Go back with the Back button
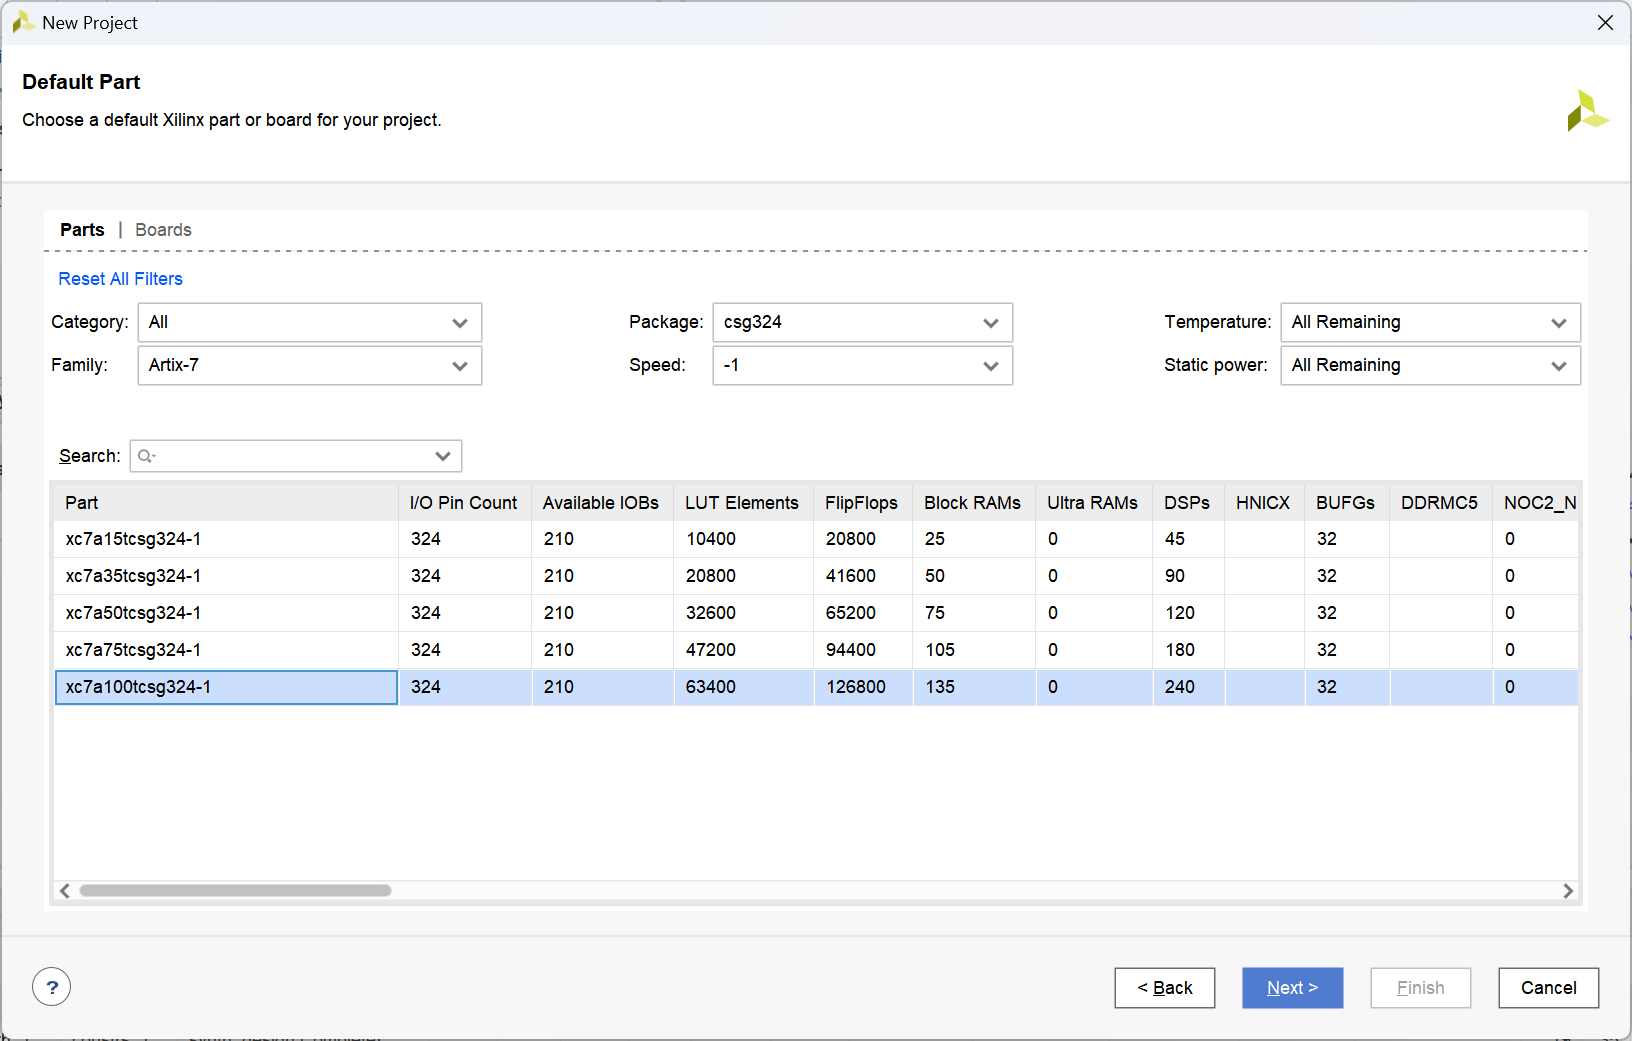The image size is (1632, 1041). coord(1164,988)
